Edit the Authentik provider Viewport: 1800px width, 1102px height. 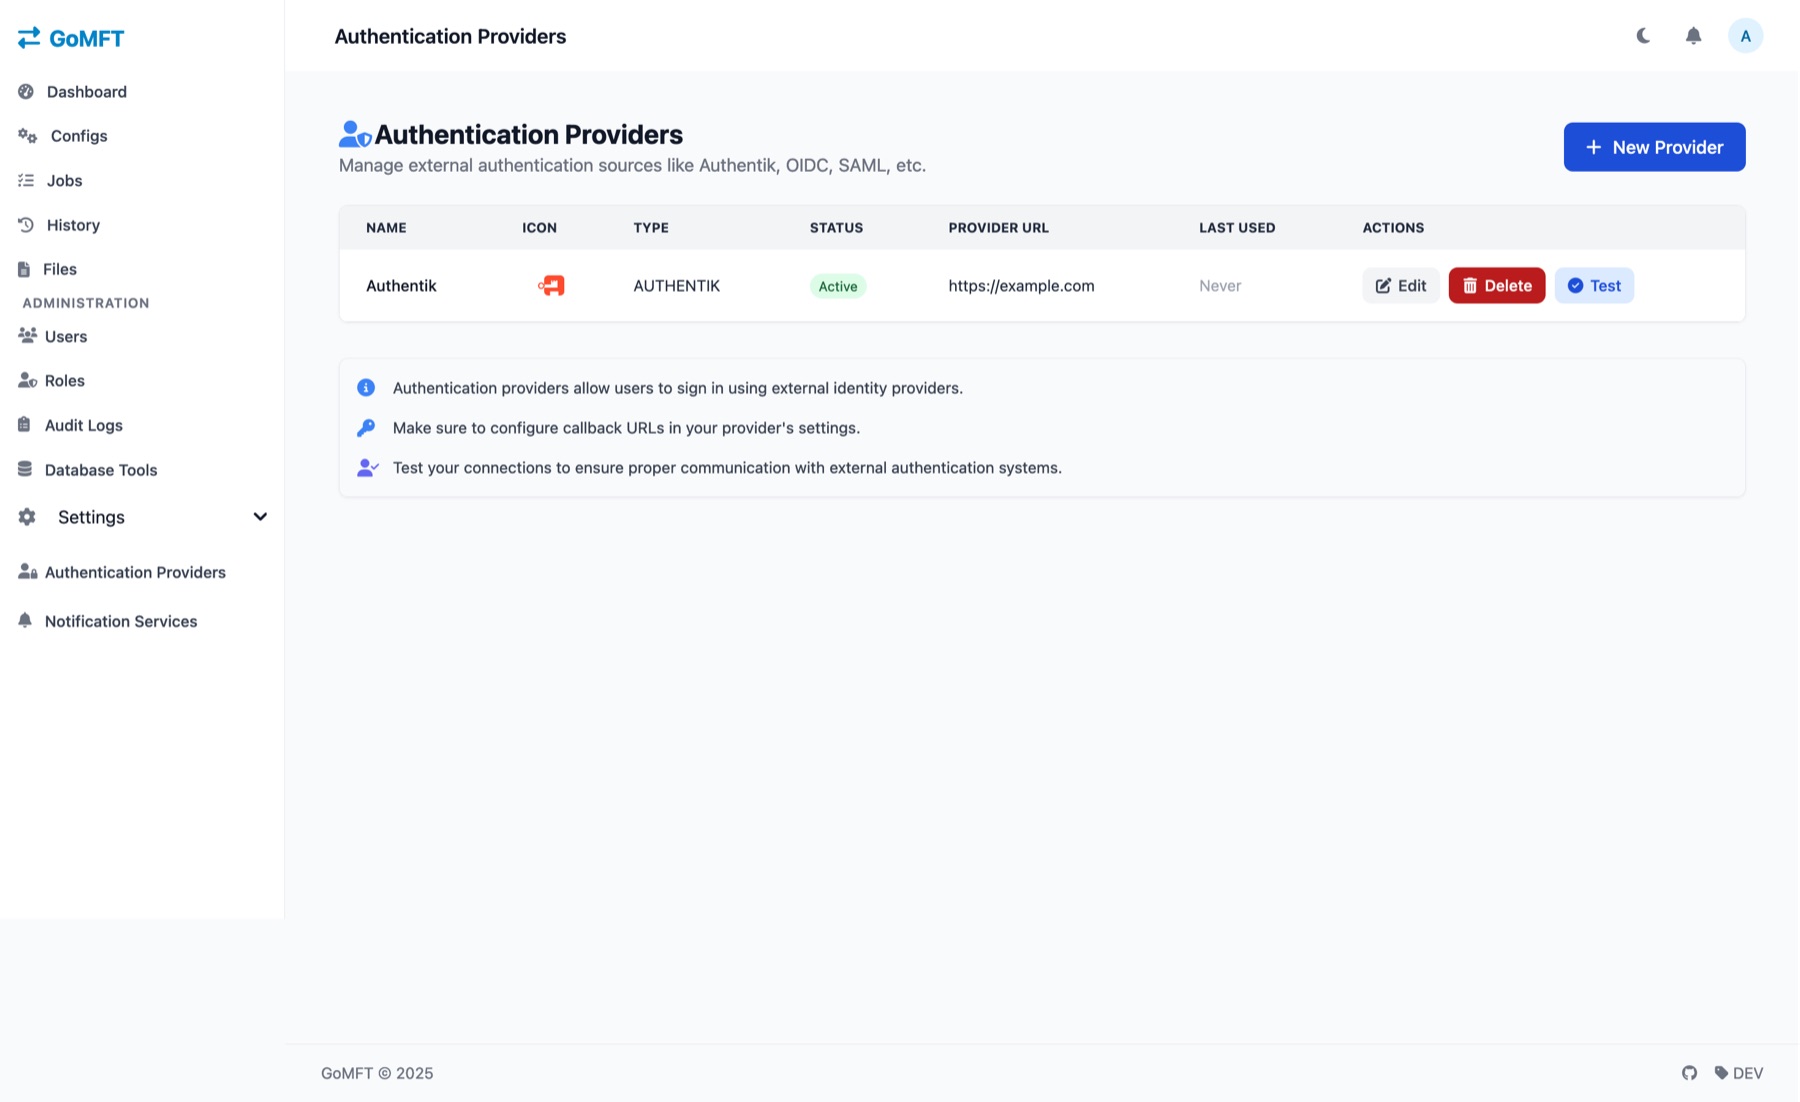point(1401,285)
